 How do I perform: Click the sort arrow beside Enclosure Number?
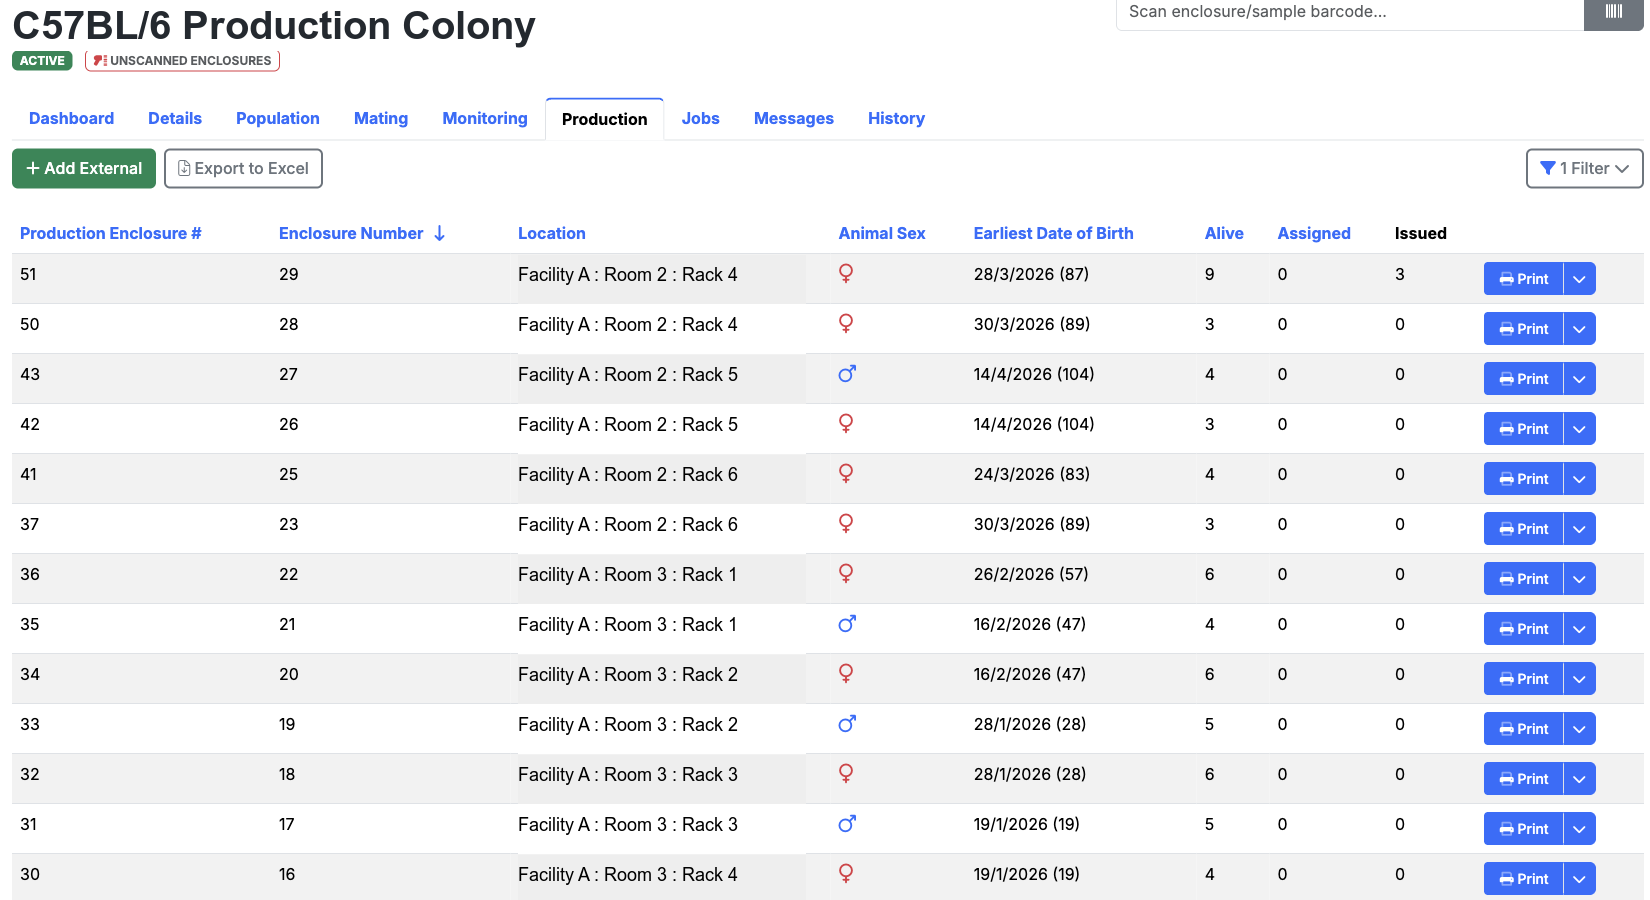tap(439, 233)
